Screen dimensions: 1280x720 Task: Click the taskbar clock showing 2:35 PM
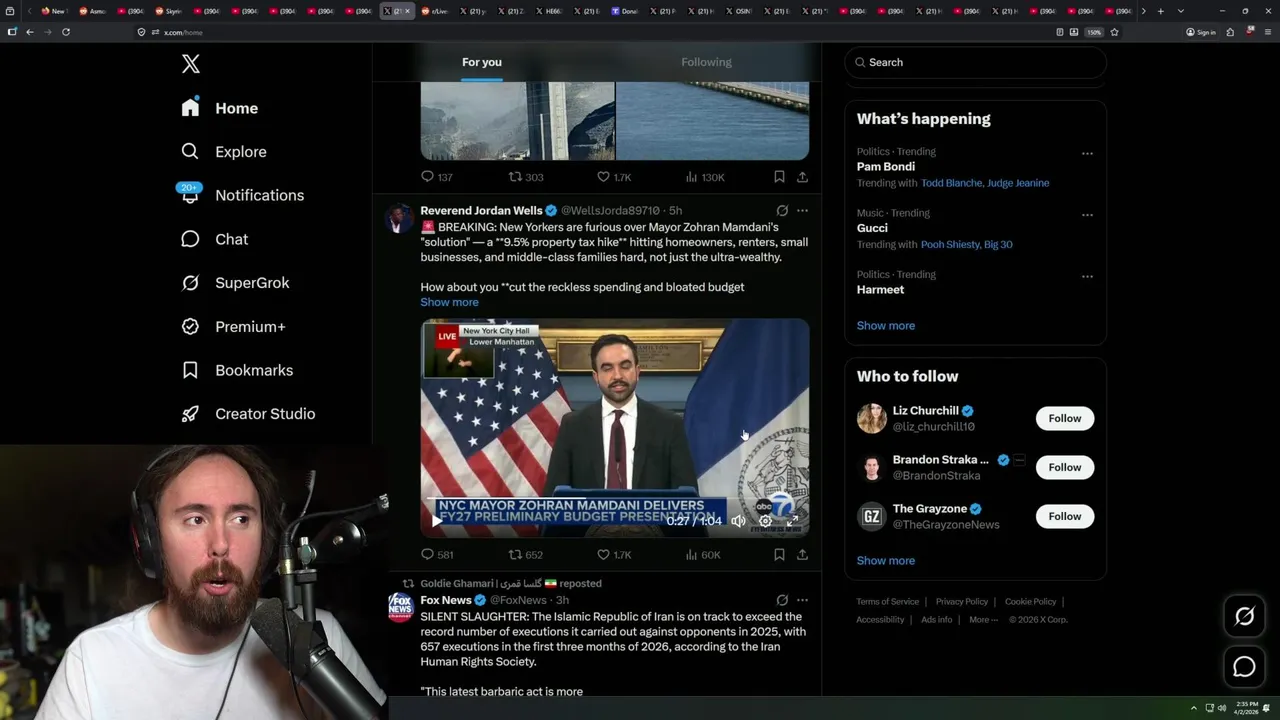click(1246, 708)
